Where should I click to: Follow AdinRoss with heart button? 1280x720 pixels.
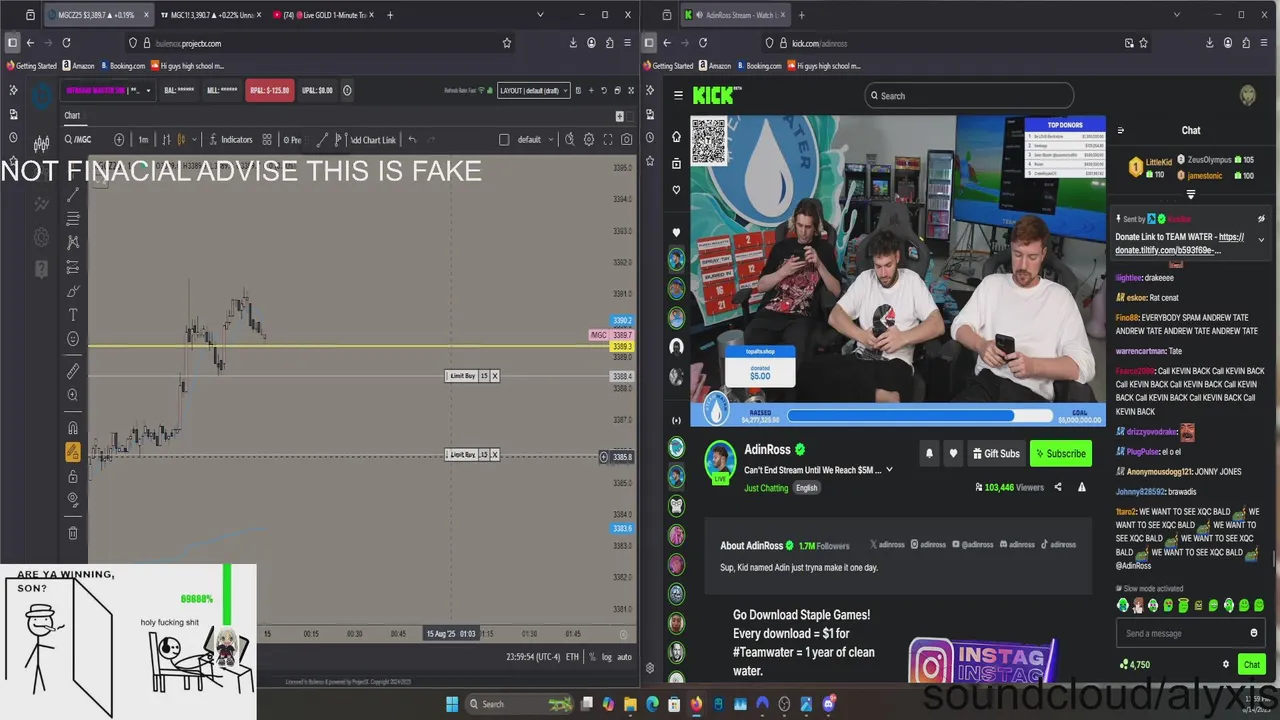(953, 453)
